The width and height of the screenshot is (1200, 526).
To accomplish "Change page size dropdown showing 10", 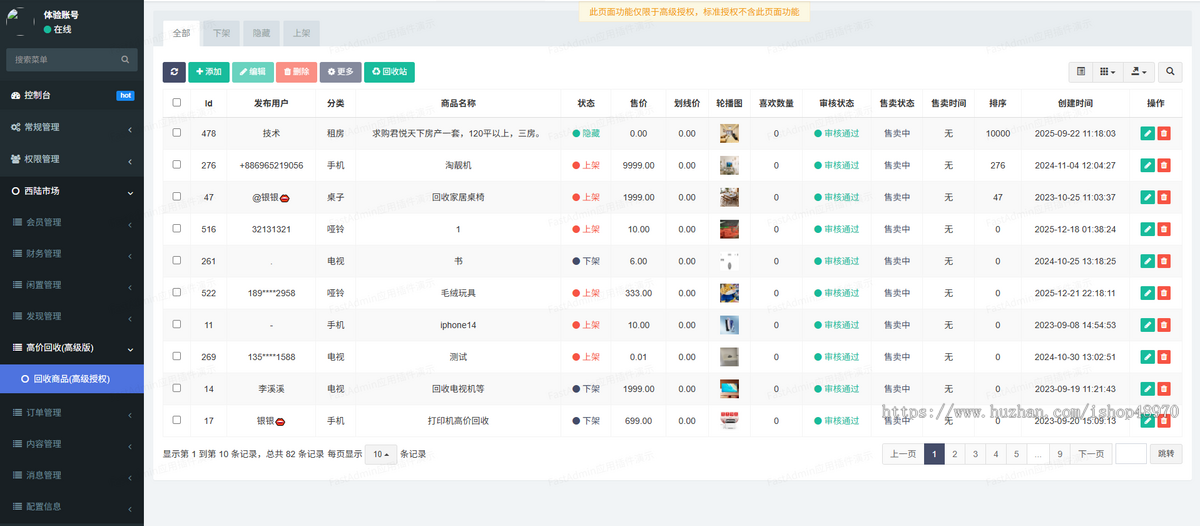I will [380, 454].
